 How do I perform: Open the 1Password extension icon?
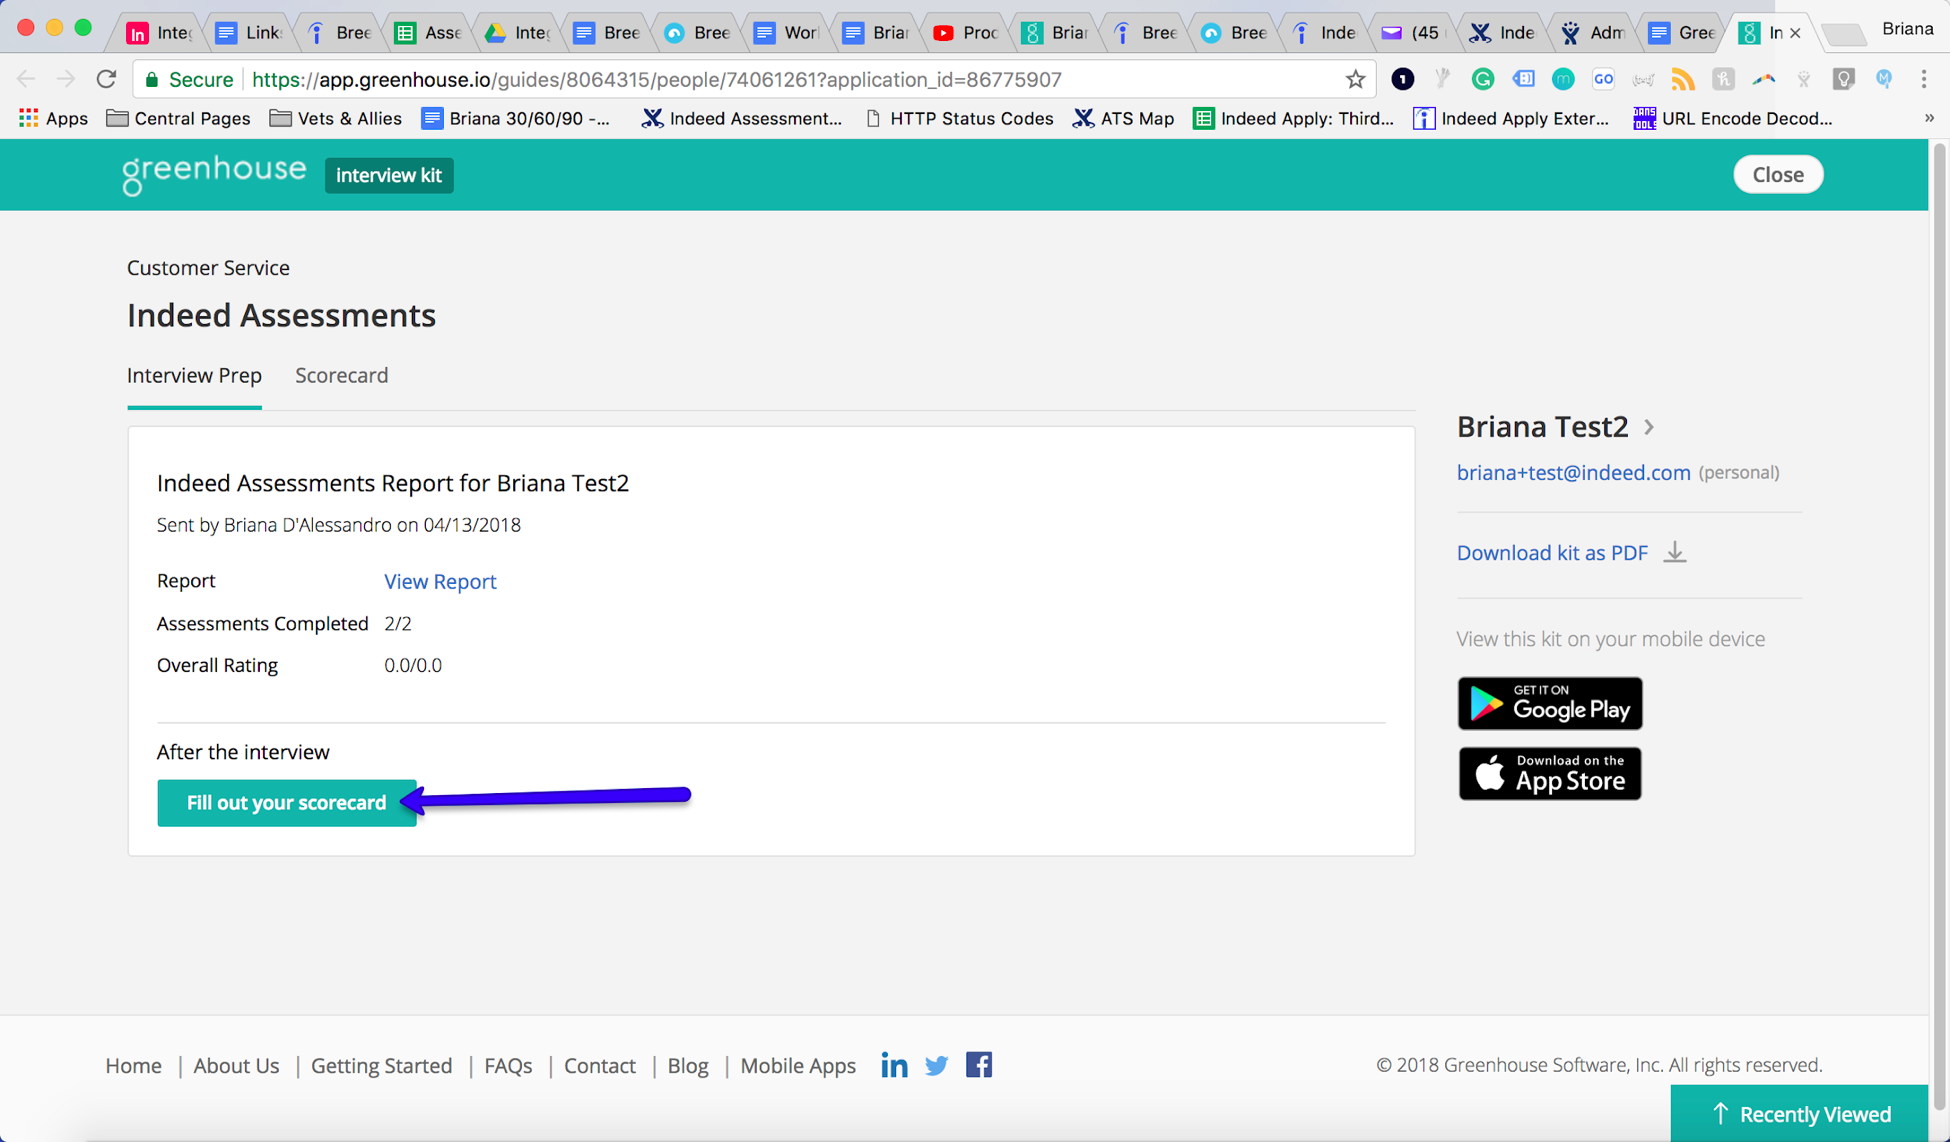(1403, 79)
